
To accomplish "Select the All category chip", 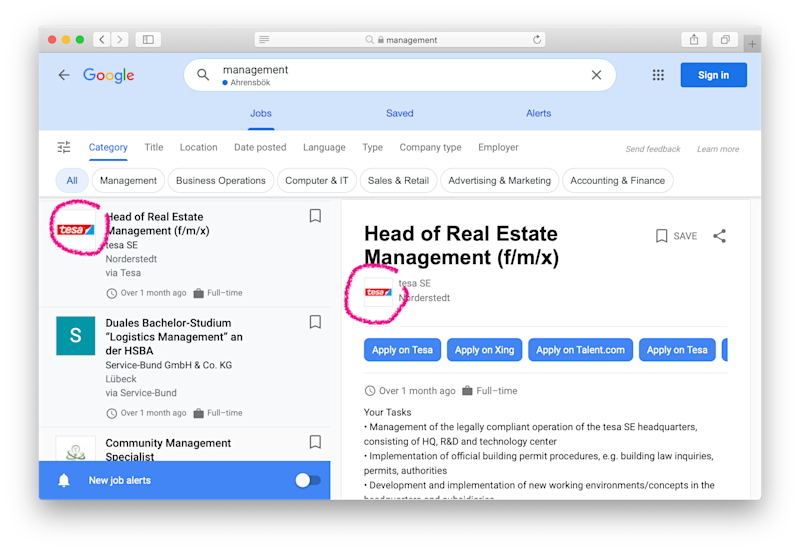I will coord(72,181).
